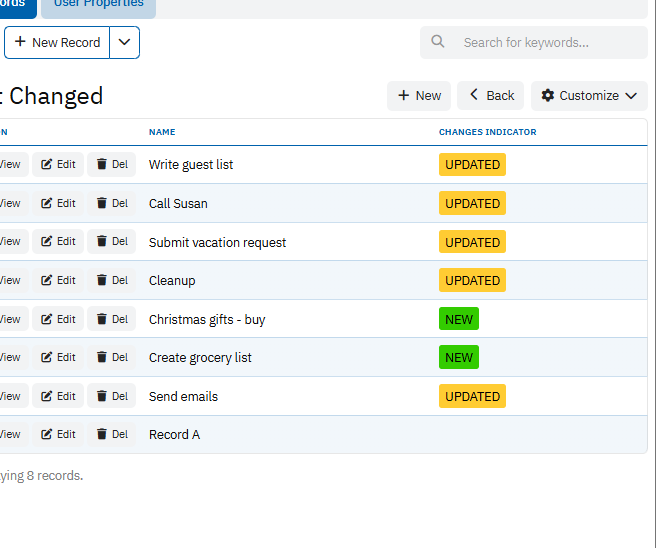Image resolution: width=656 pixels, height=548 pixels.
Task: Delete the Cleanup record
Action: [112, 281]
